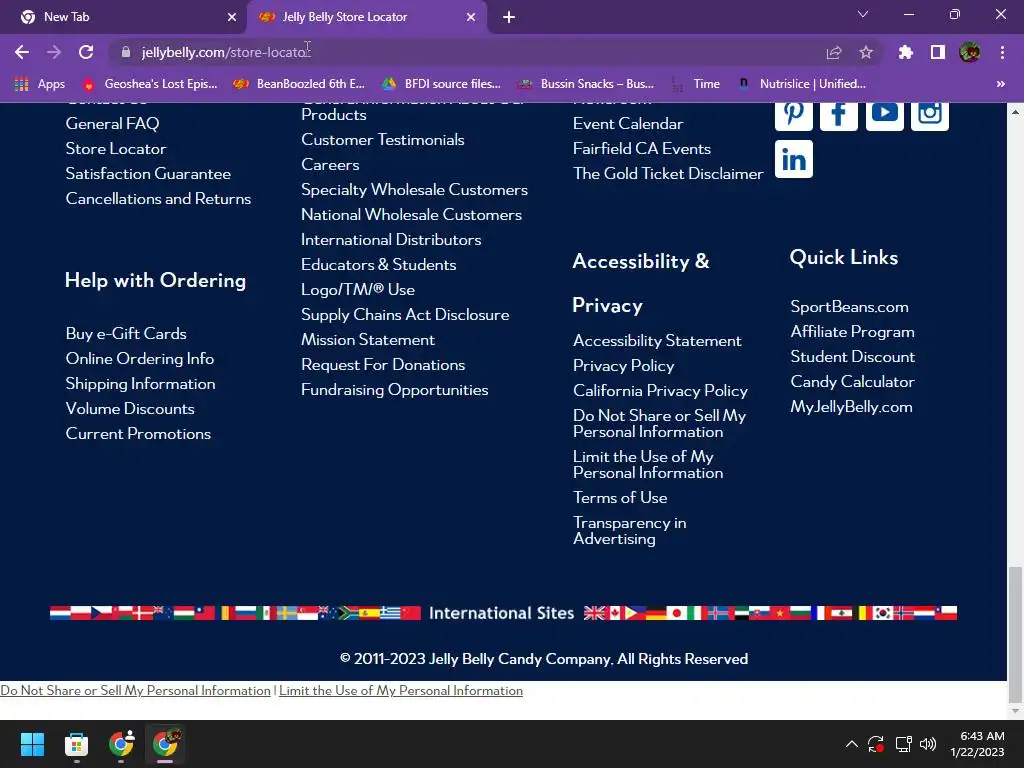Viewport: 1024px width, 768px height.
Task: Open Volume Discounts link
Action: point(130,409)
